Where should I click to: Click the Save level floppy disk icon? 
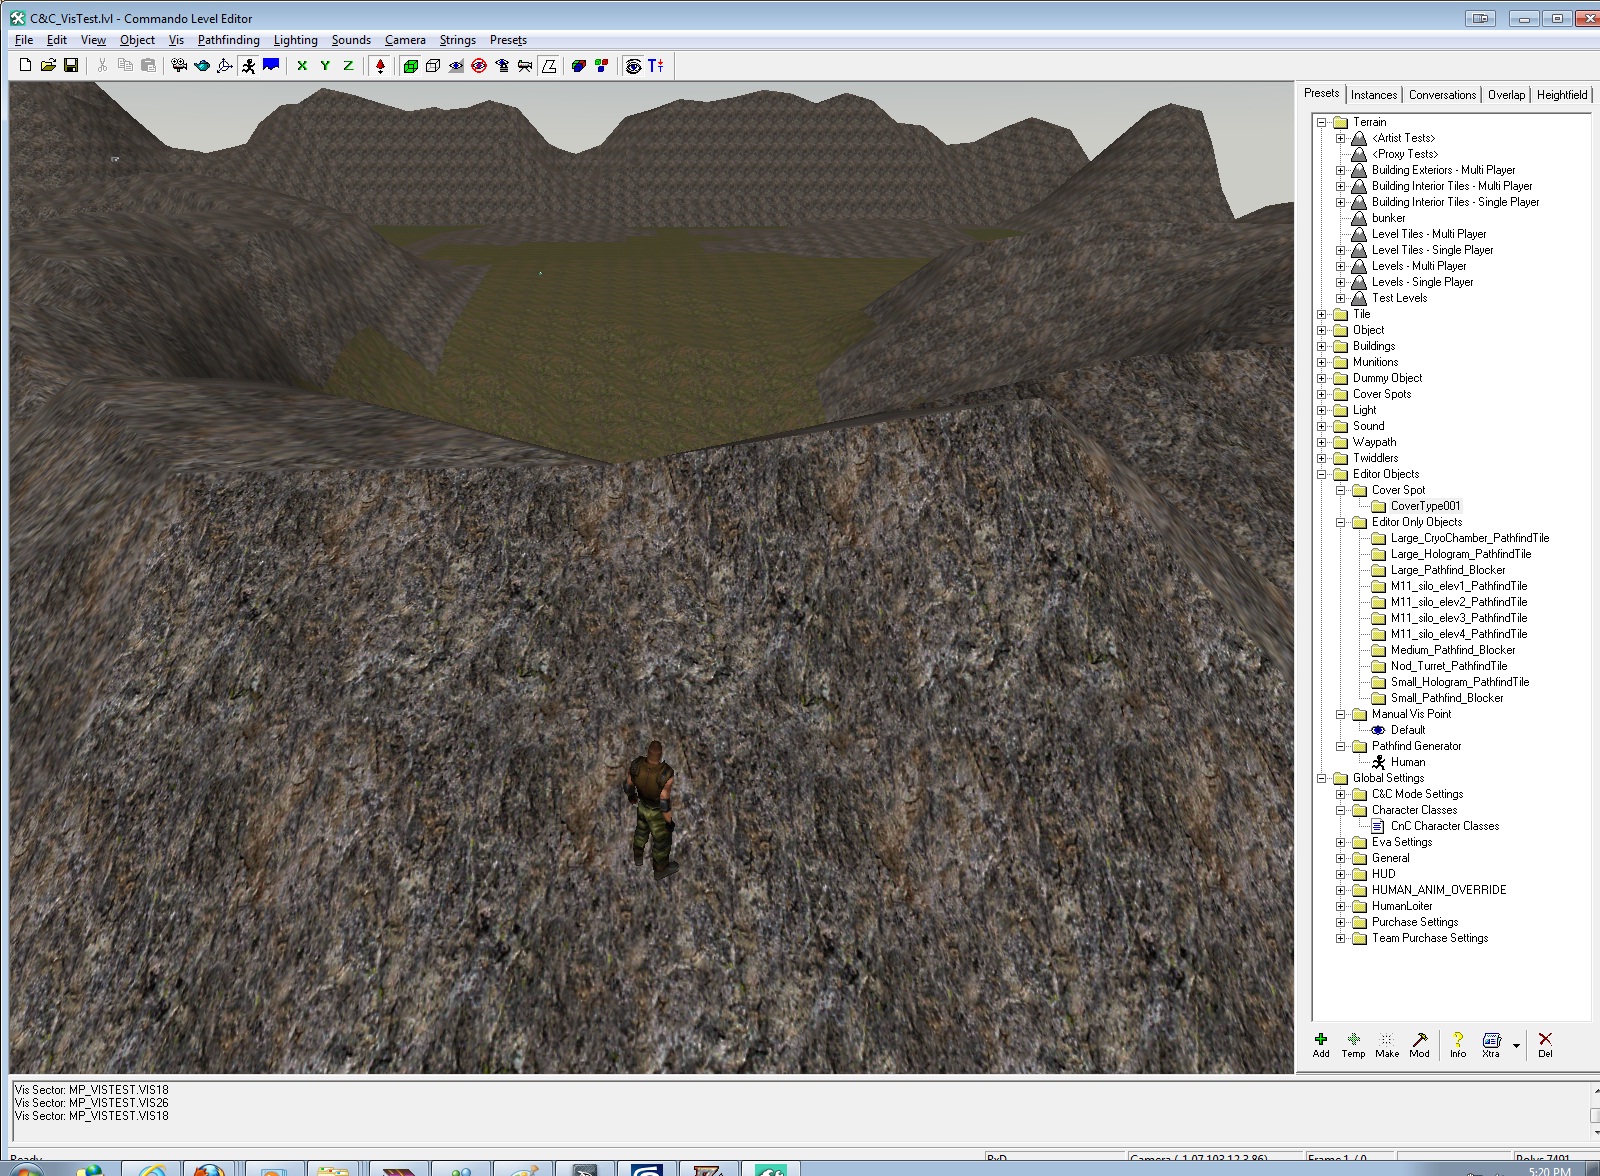coord(71,66)
